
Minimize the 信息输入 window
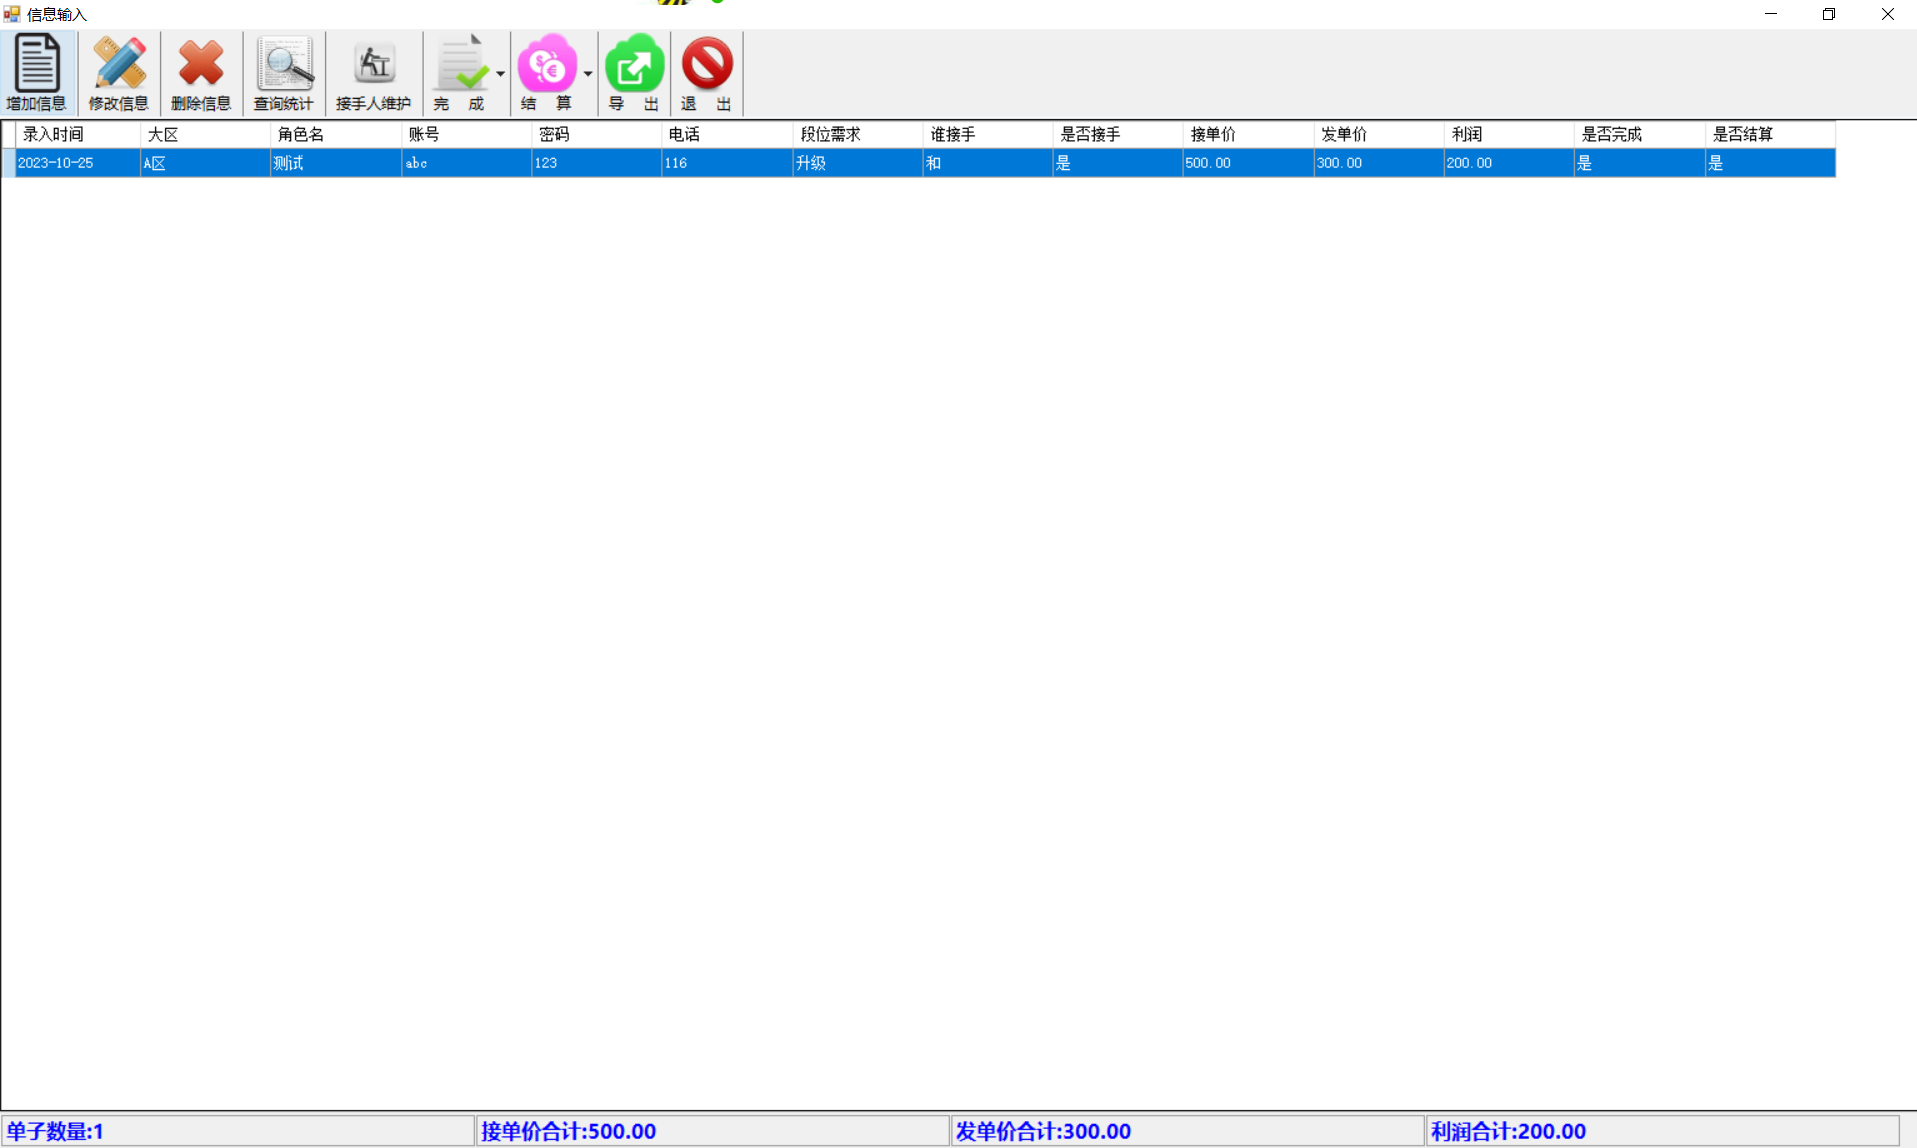coord(1771,14)
